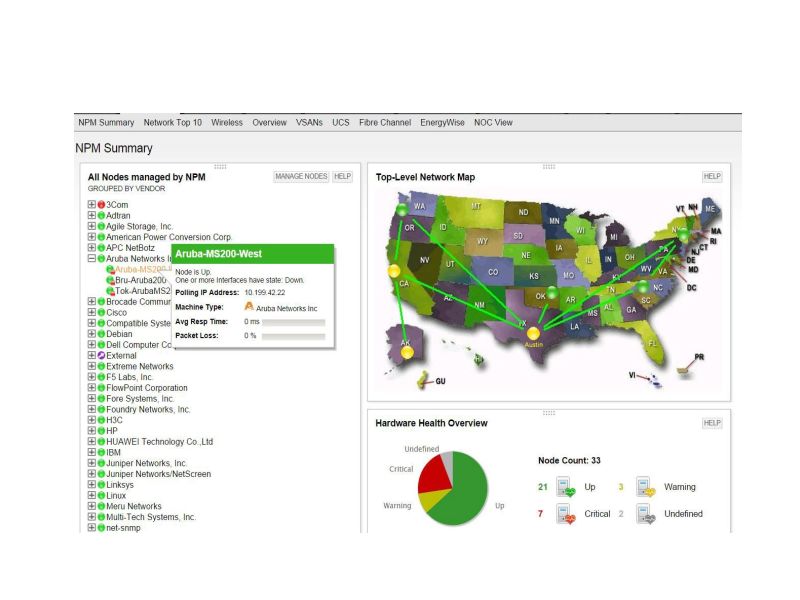The height and width of the screenshot is (600, 800).
Task: Collapse the Aruba Networks group
Action: coord(91,258)
